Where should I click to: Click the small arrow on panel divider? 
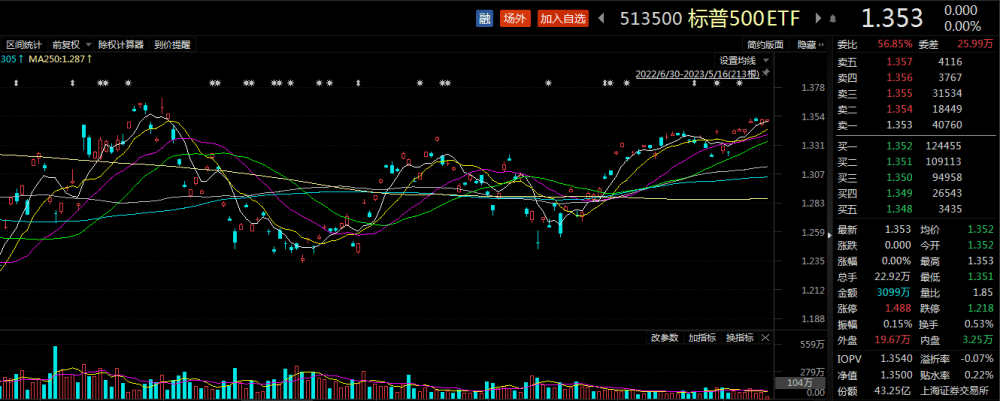coord(829,236)
